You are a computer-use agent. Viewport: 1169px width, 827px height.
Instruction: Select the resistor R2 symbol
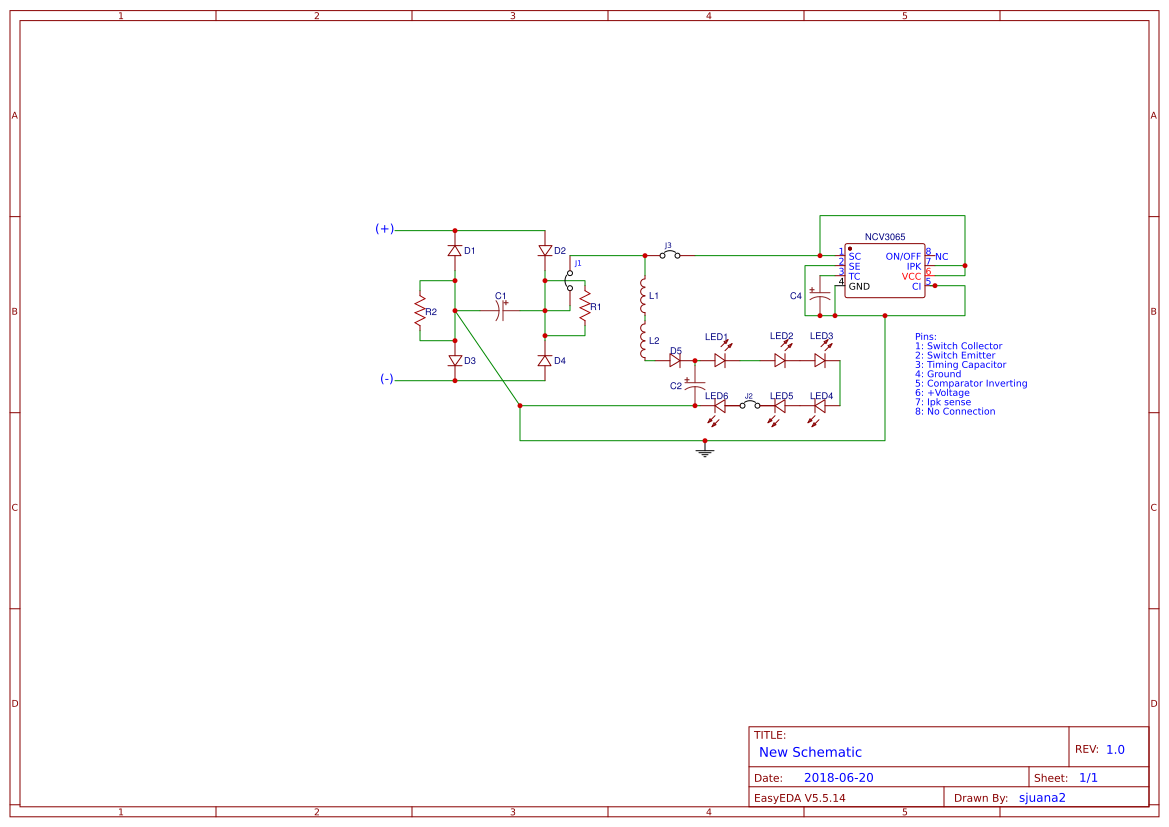pyautogui.click(x=420, y=311)
